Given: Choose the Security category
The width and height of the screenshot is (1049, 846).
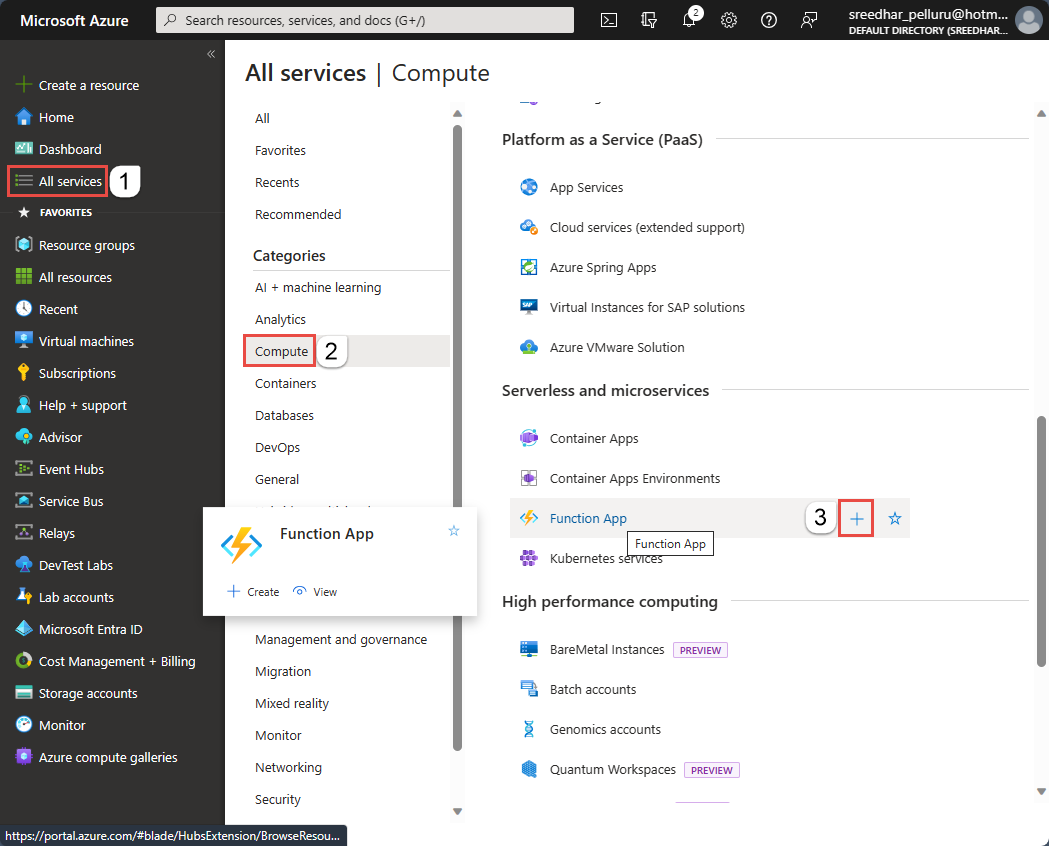Looking at the screenshot, I should pyautogui.click(x=278, y=799).
